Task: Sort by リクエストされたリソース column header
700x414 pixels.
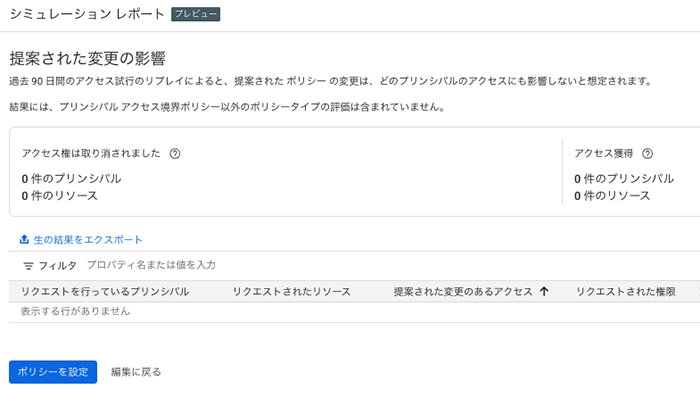Action: (x=291, y=292)
